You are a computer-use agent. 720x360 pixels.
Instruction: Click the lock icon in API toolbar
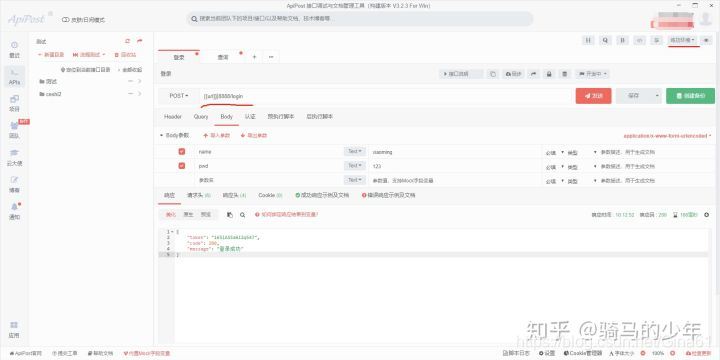click(x=549, y=74)
